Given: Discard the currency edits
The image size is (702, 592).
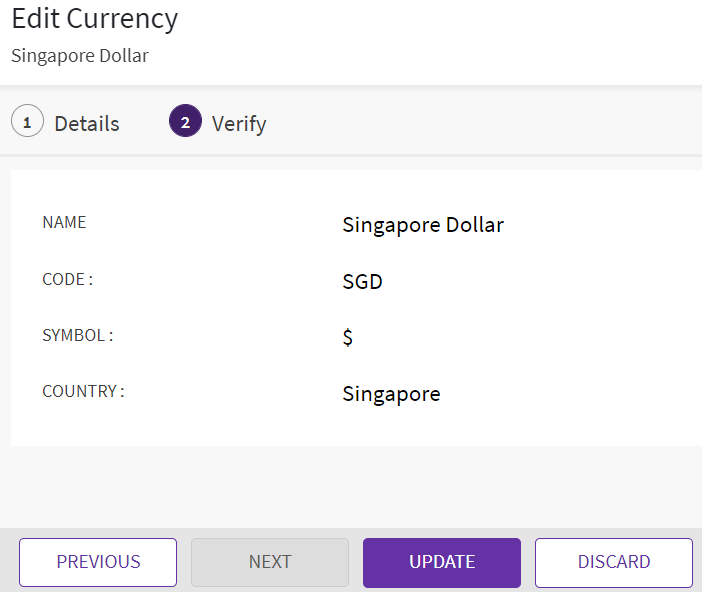Looking at the screenshot, I should [x=614, y=562].
